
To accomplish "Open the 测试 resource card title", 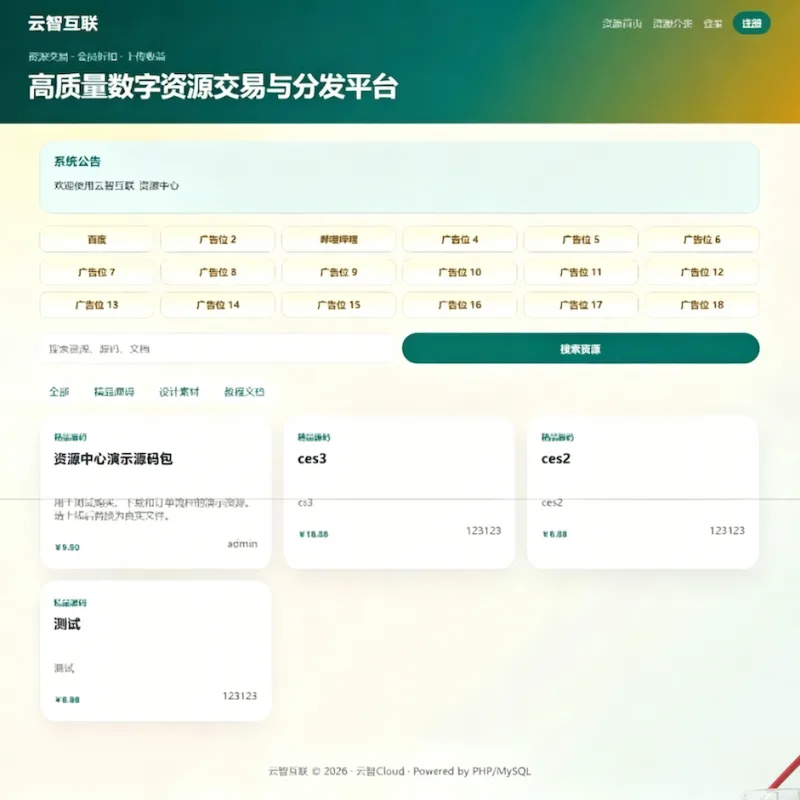I will [x=67, y=624].
